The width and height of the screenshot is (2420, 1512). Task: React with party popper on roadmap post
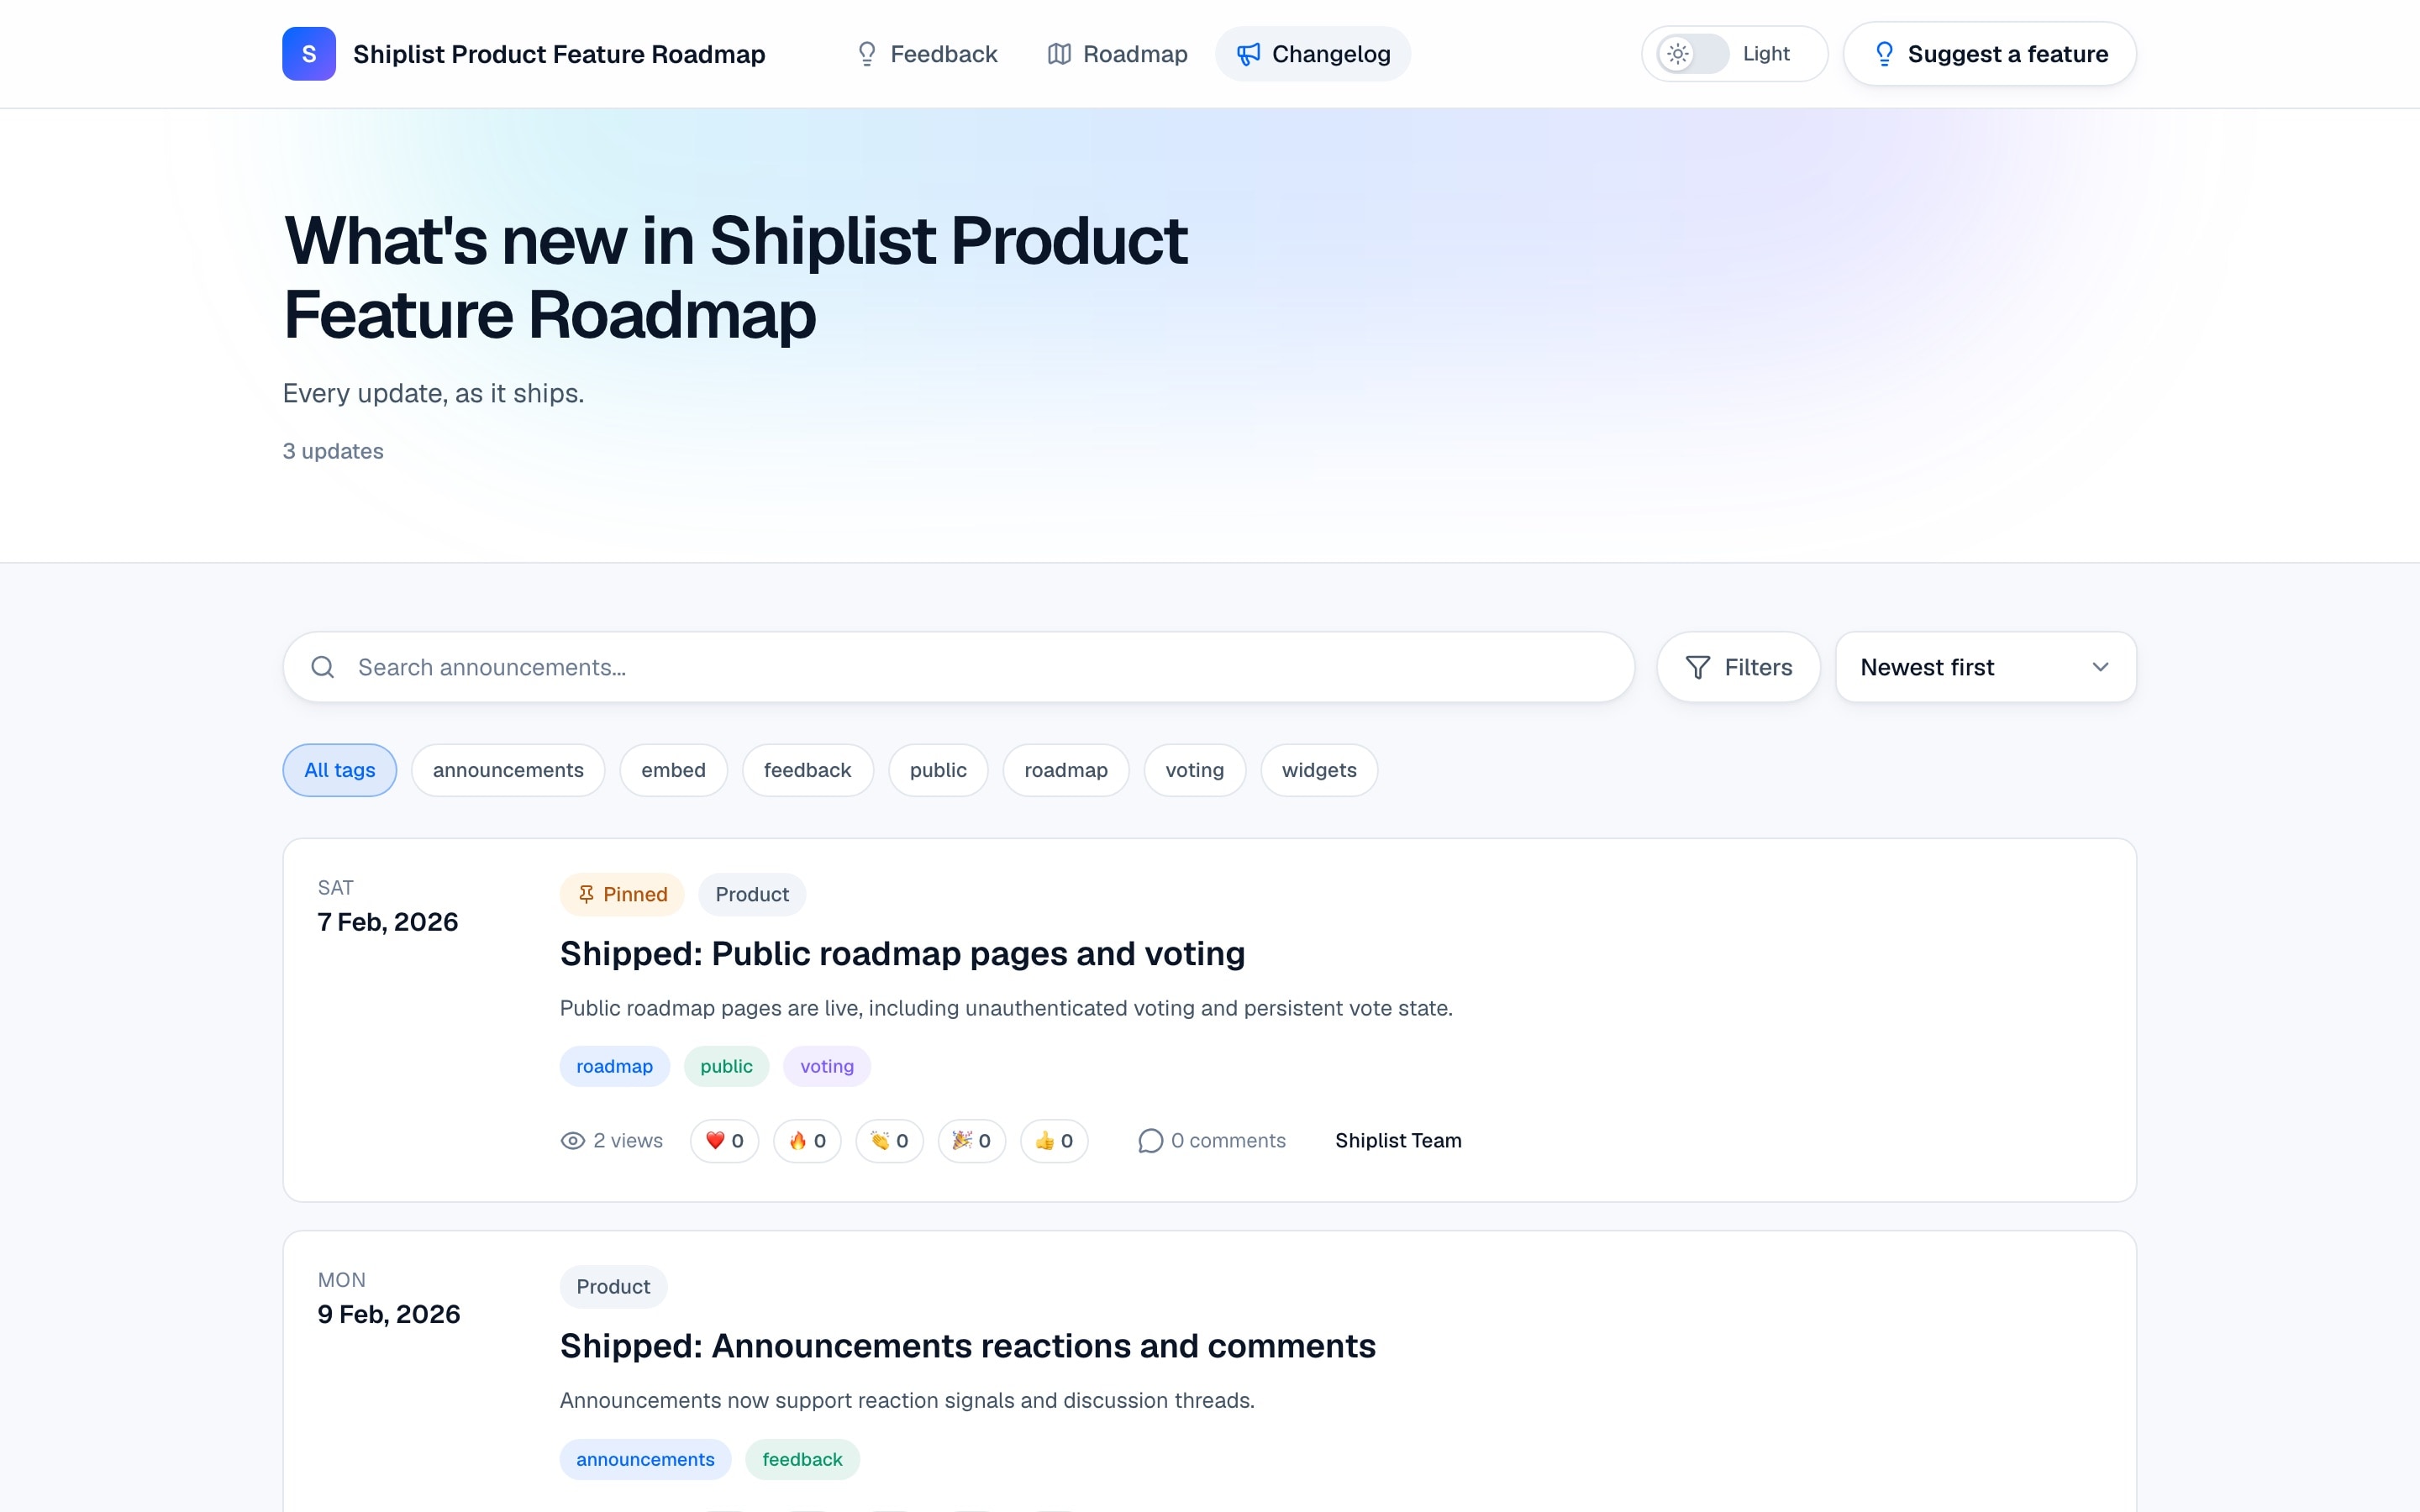pos(971,1141)
